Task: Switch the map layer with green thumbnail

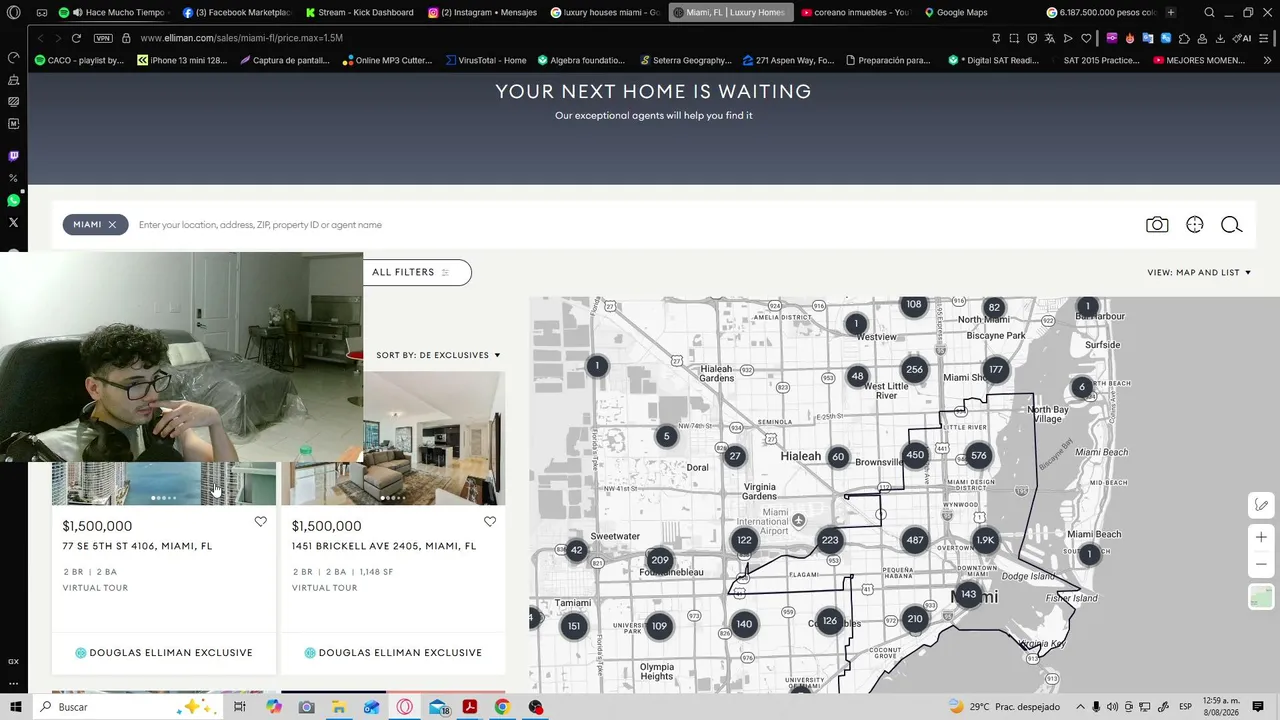Action: click(1261, 597)
